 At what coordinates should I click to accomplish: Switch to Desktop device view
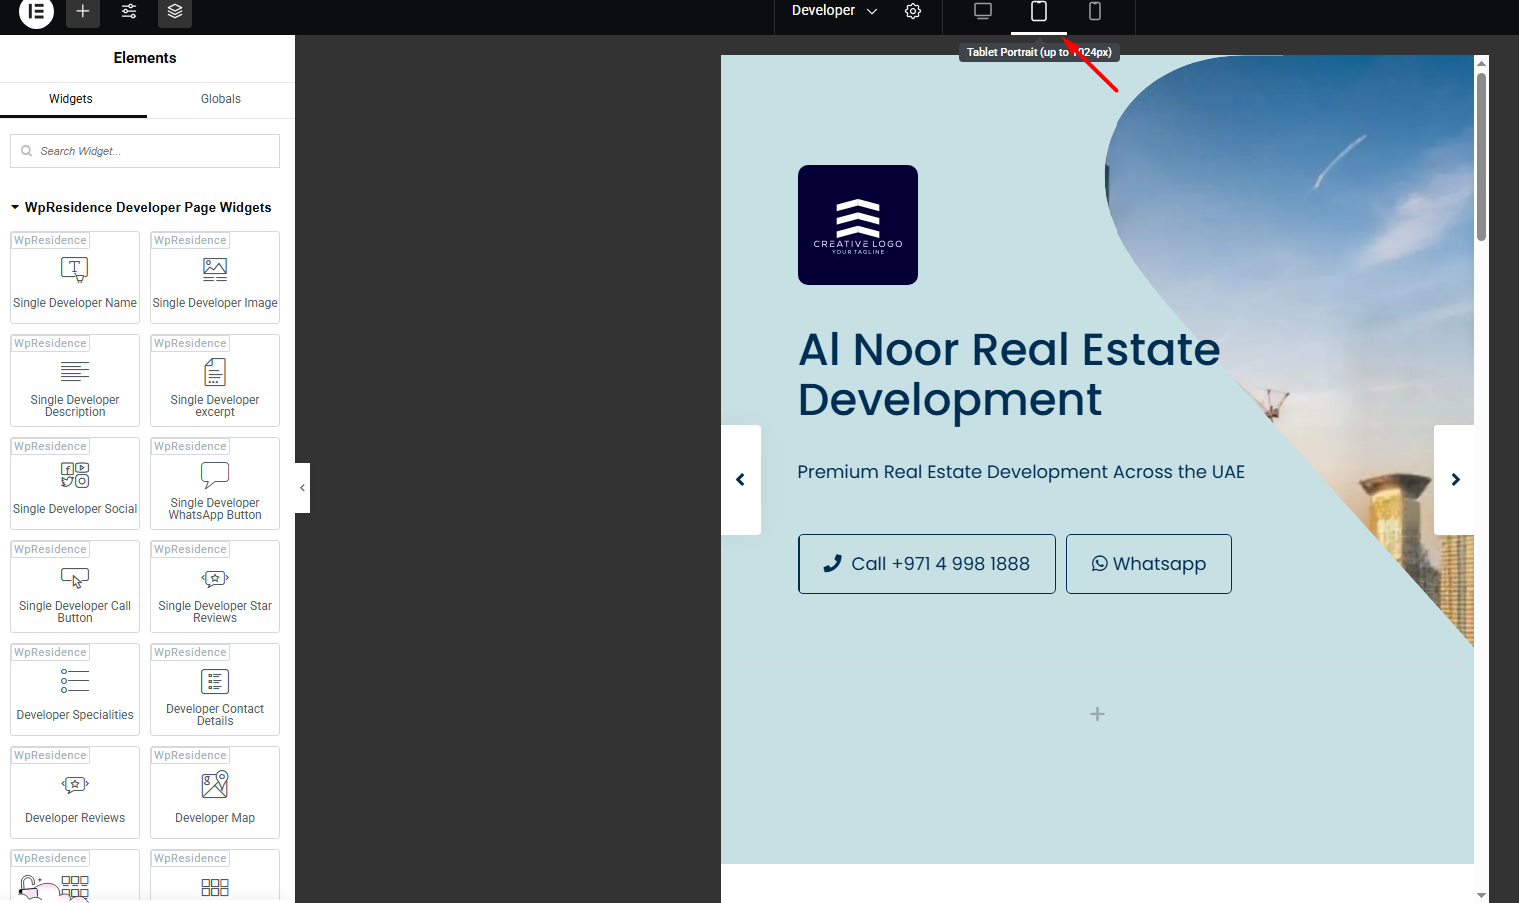click(x=983, y=12)
